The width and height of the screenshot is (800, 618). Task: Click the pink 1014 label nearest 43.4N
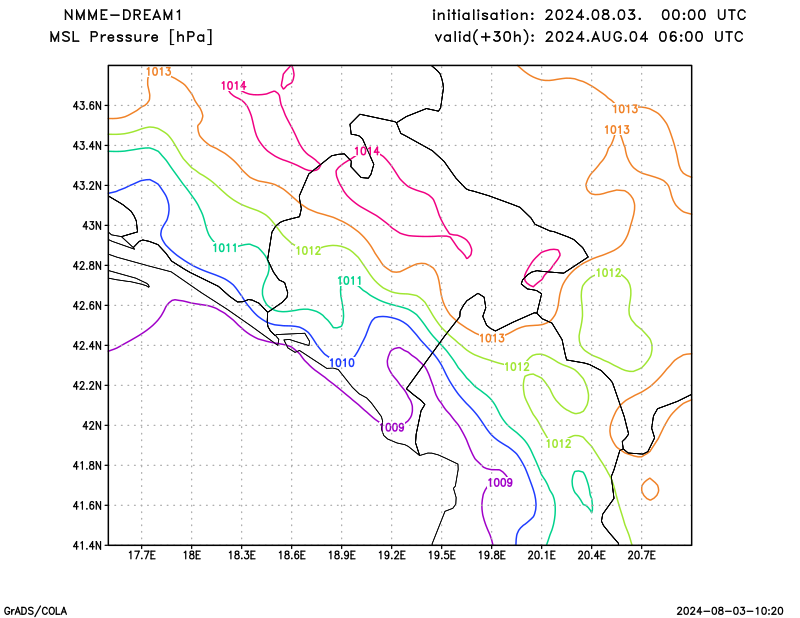[x=367, y=151]
